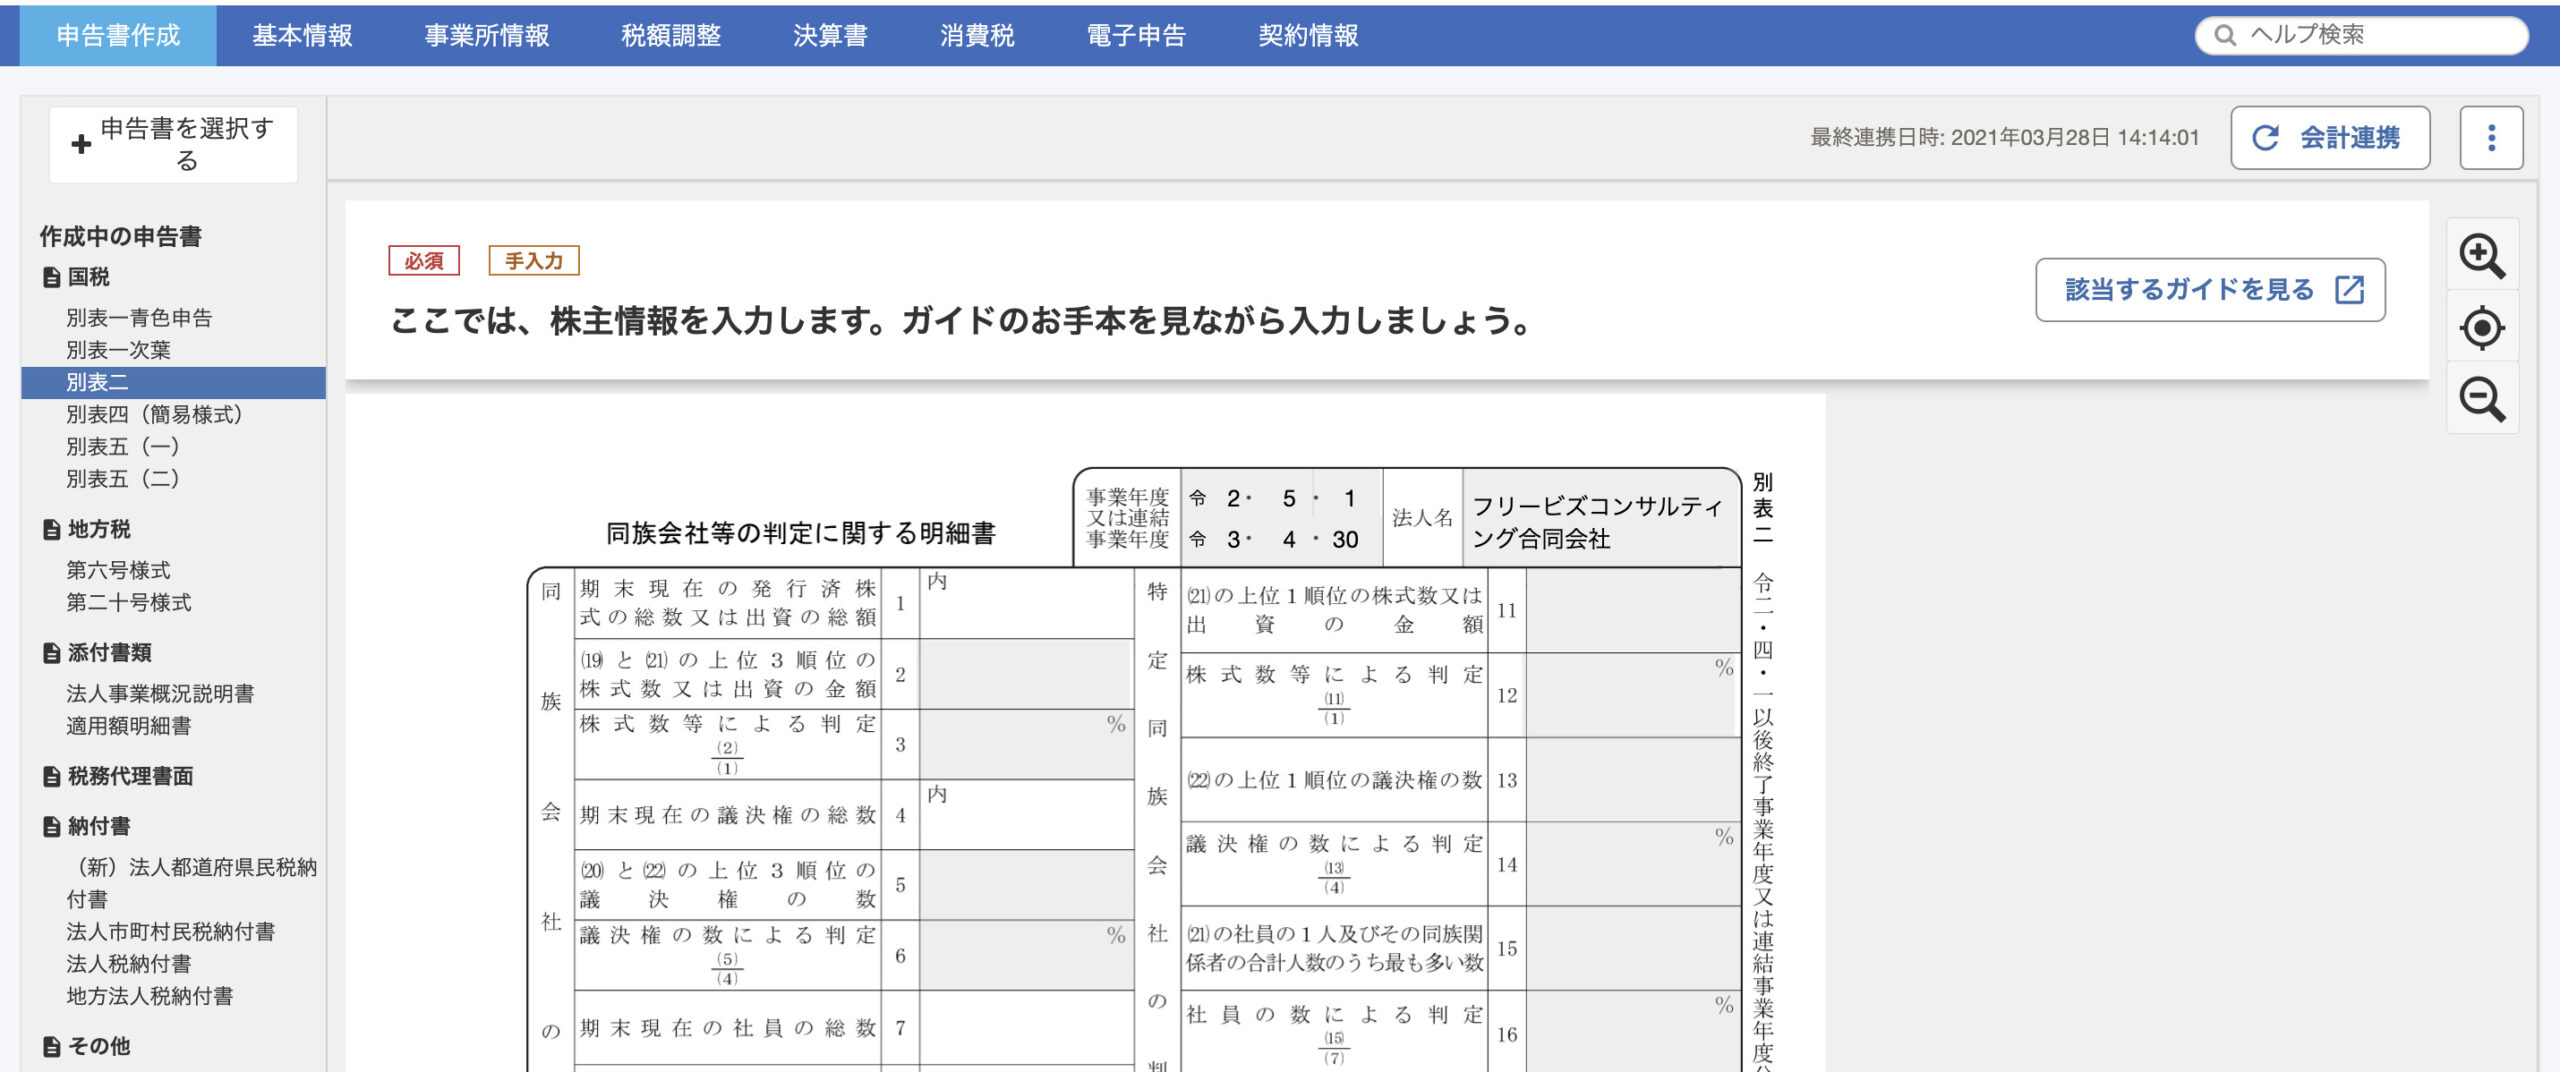Click field 7 社員の総数 input
2560x1072 pixels.
click(x=1026, y=1028)
